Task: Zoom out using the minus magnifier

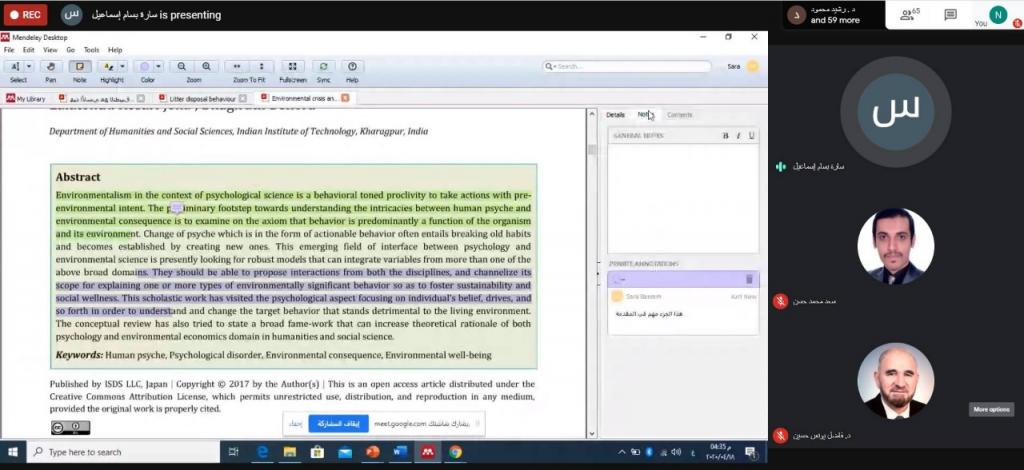Action: click(x=182, y=67)
